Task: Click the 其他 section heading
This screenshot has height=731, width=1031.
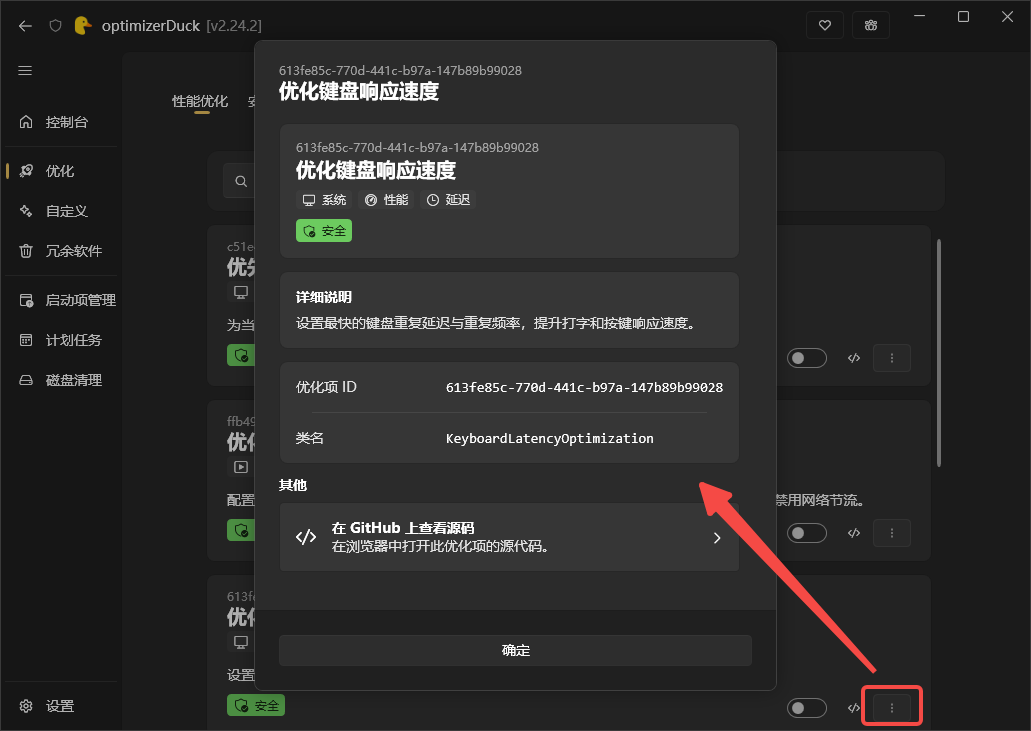Action: point(293,485)
